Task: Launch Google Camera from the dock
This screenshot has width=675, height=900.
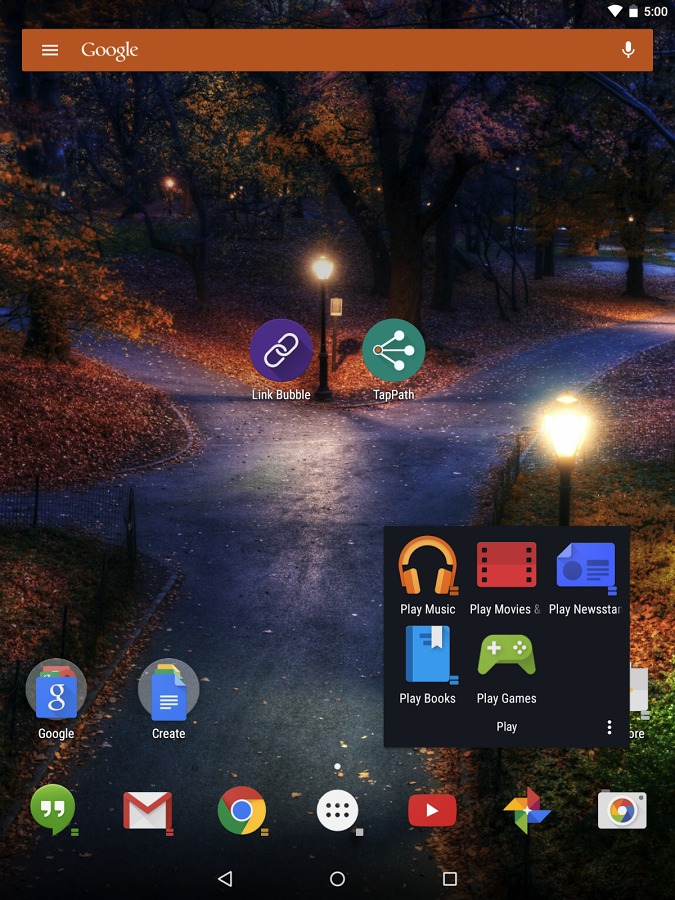Action: 622,810
